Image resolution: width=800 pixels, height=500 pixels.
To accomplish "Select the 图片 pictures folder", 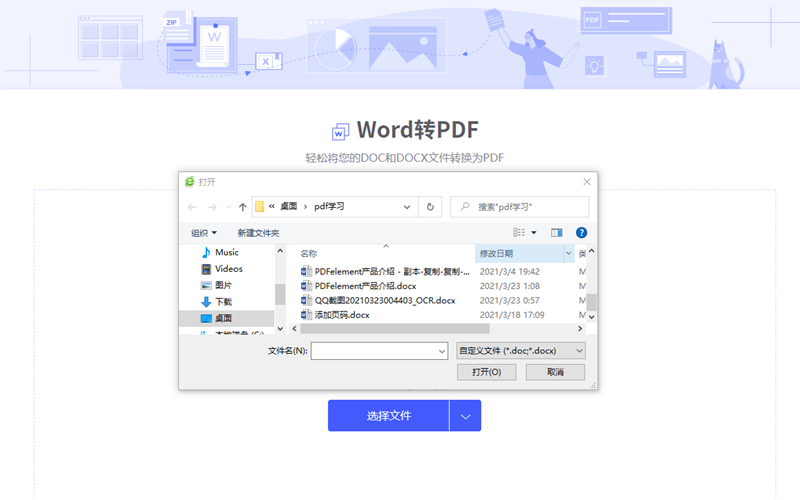I will pos(223,285).
